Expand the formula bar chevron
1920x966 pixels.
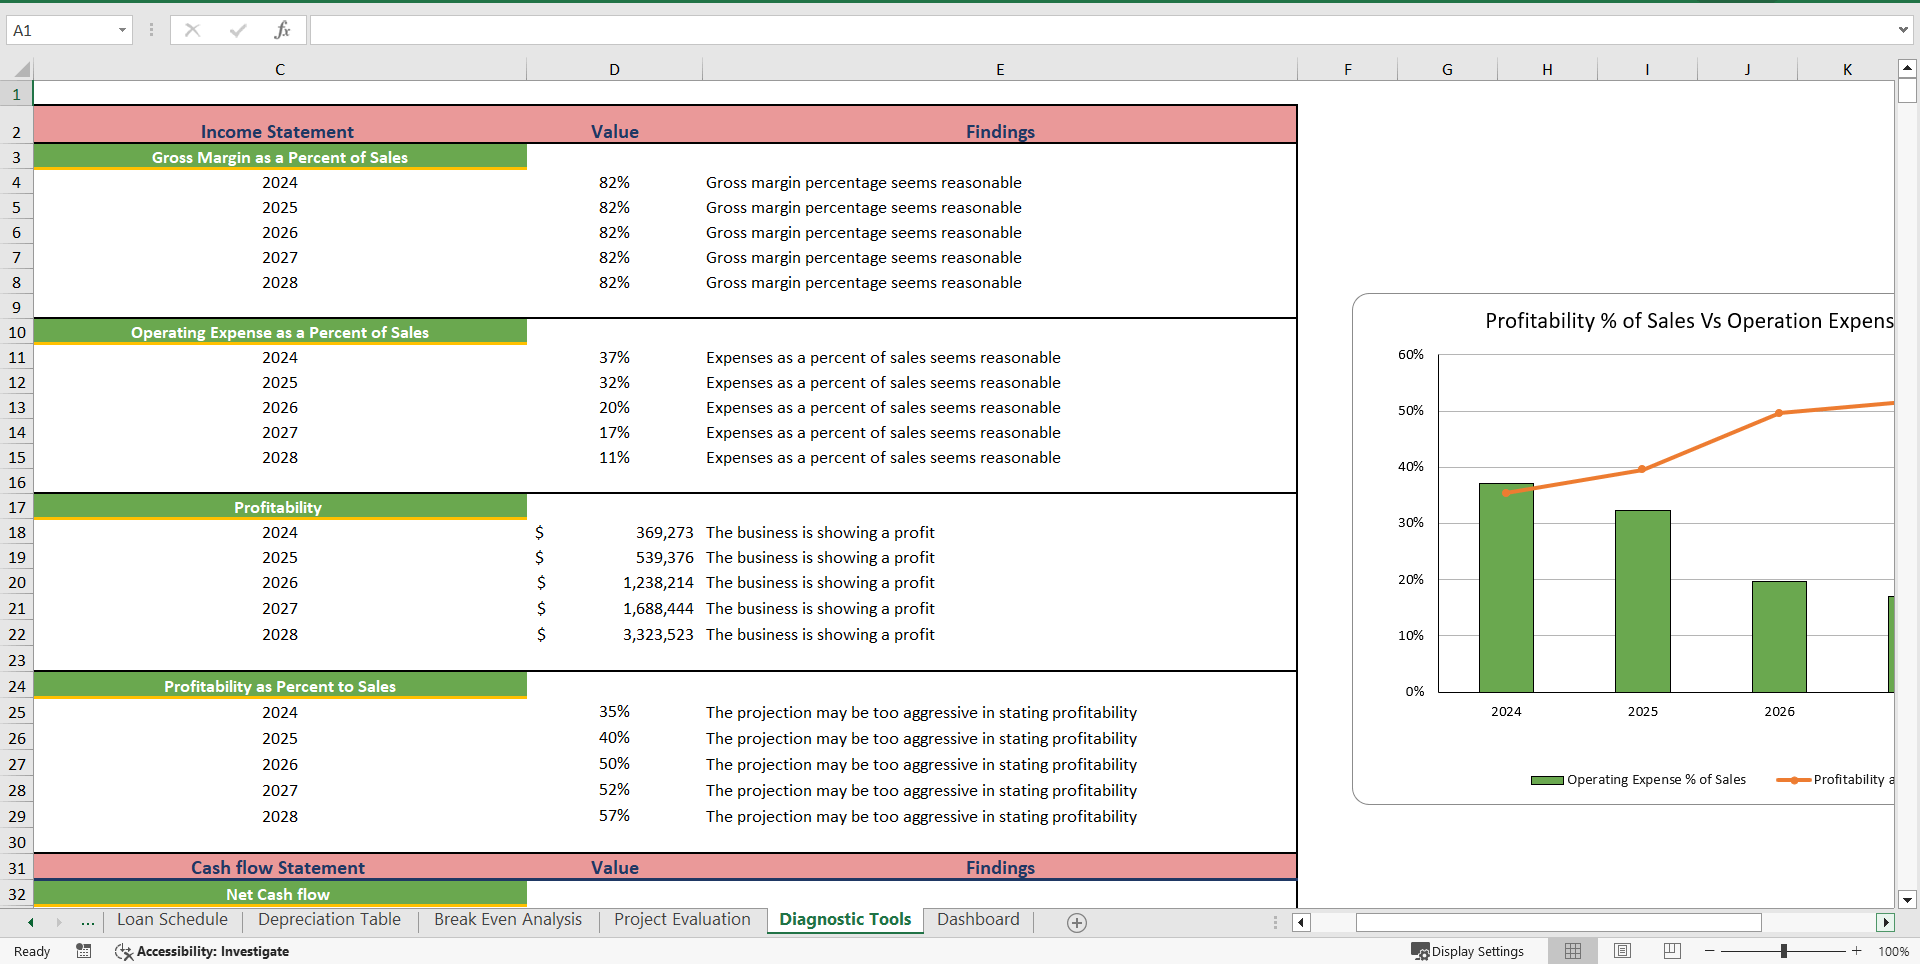point(1903,30)
